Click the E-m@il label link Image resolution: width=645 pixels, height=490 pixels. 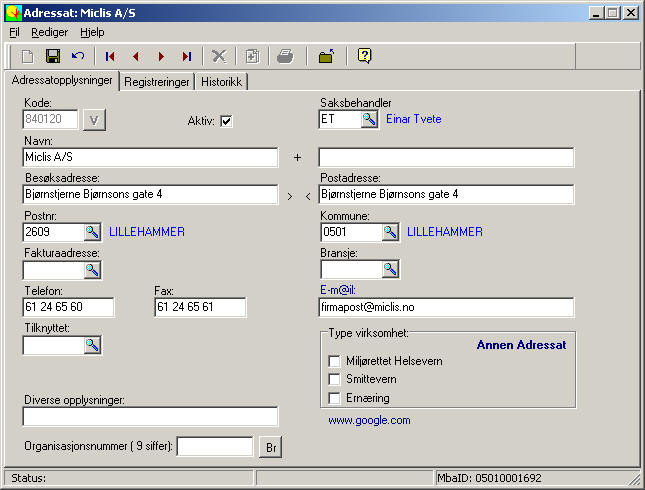pyautogui.click(x=338, y=290)
